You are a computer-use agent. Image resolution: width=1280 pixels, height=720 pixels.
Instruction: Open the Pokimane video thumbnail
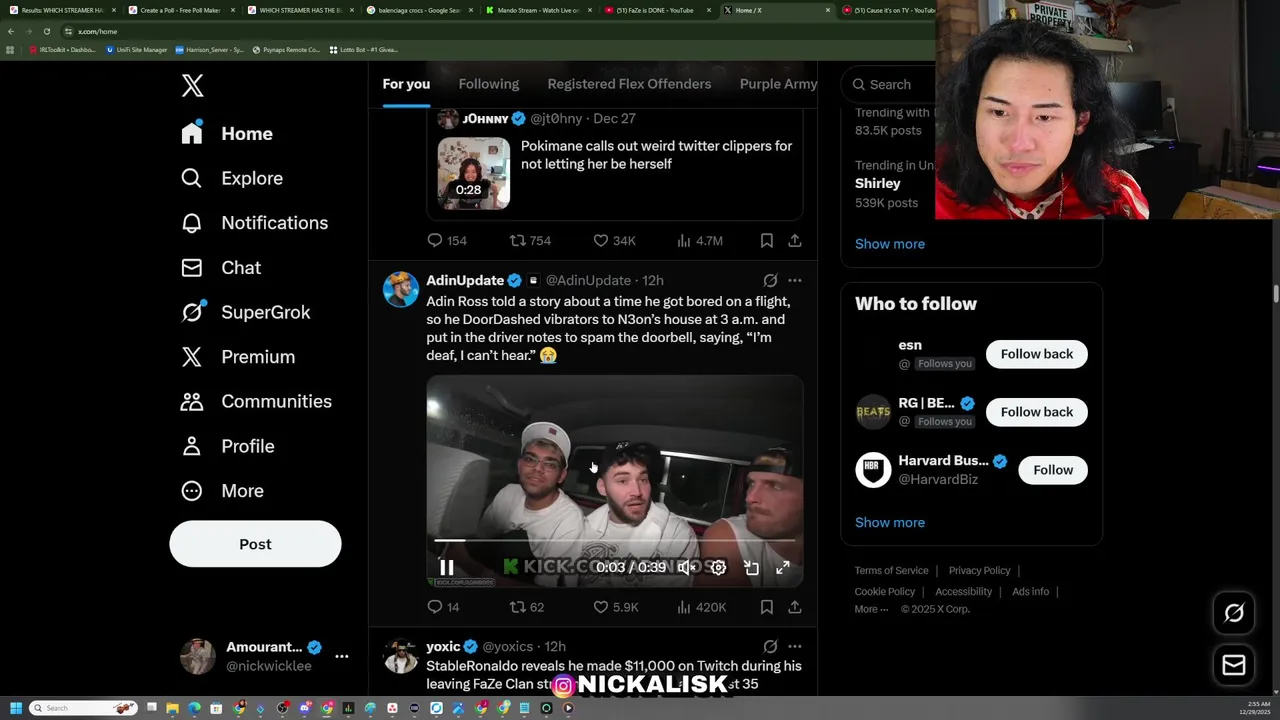474,174
